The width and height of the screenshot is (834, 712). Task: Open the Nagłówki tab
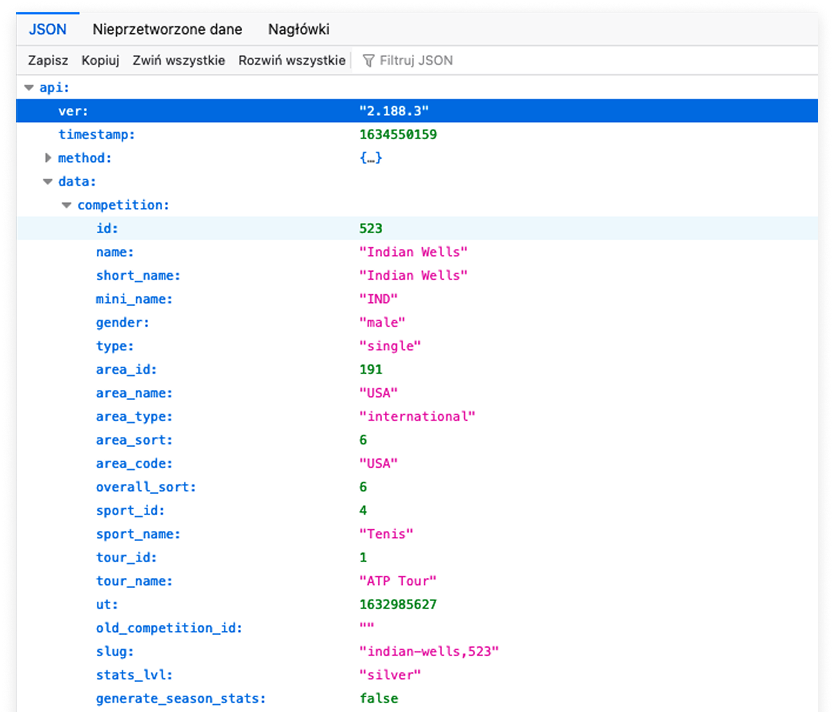(298, 29)
